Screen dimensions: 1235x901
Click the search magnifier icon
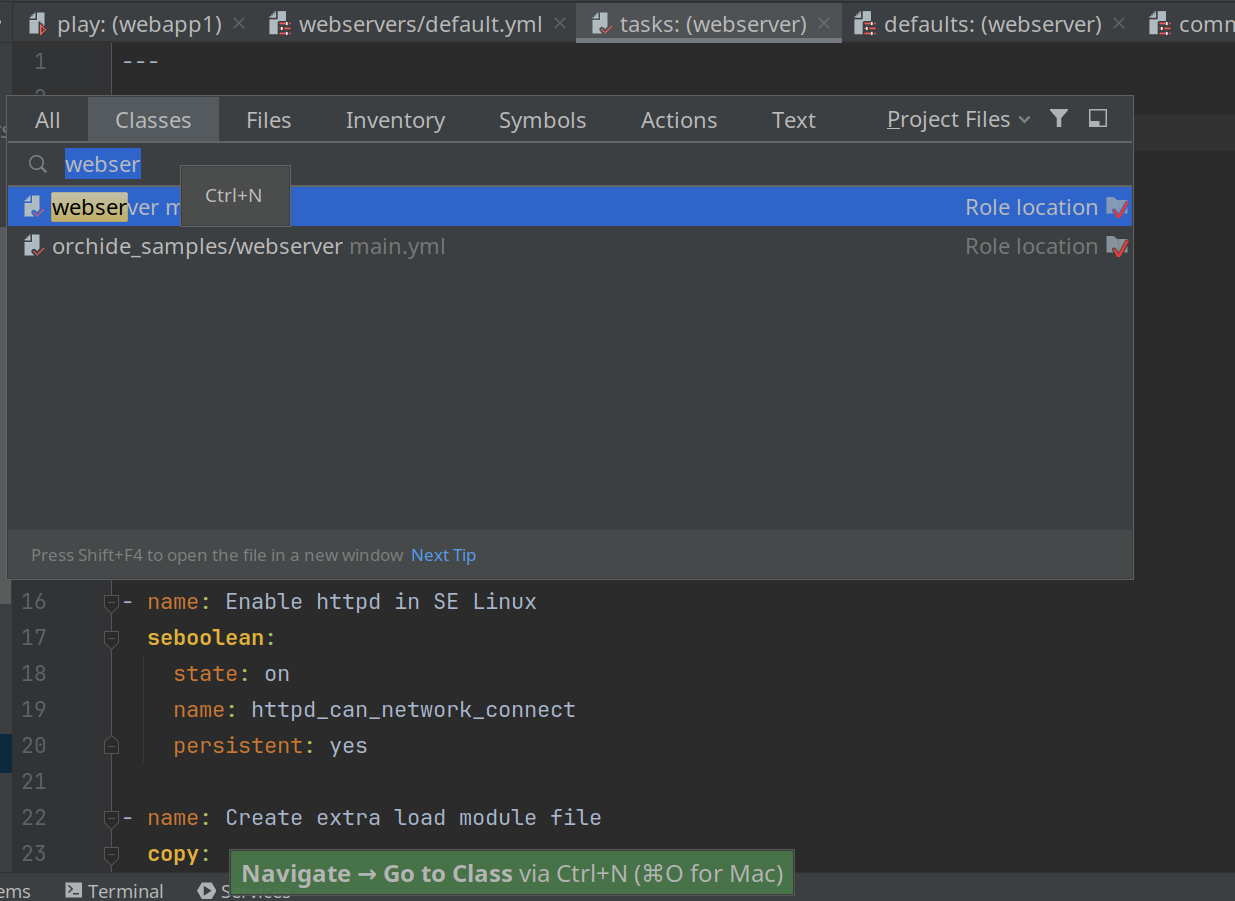(38, 164)
